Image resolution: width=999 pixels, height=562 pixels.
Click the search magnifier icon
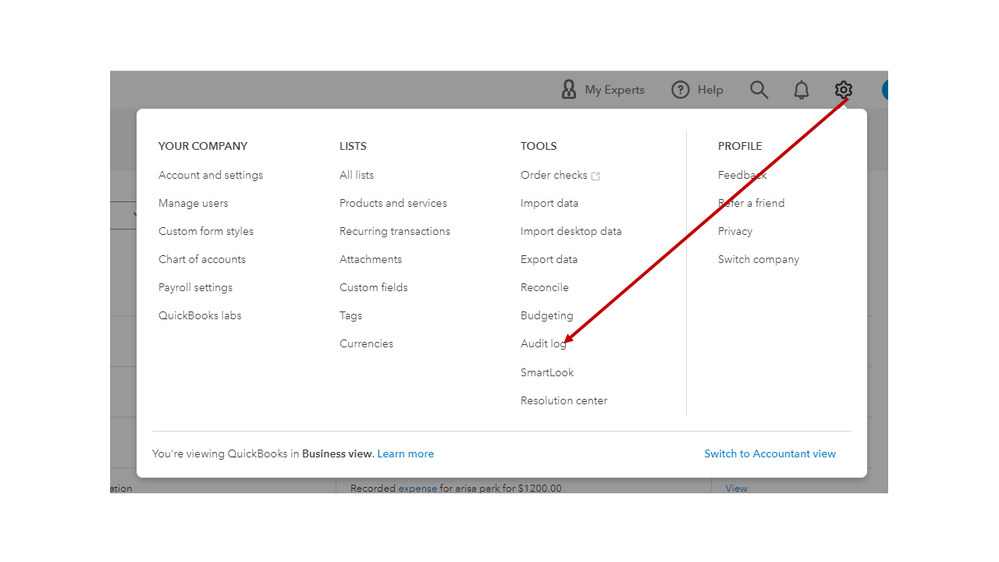759,90
